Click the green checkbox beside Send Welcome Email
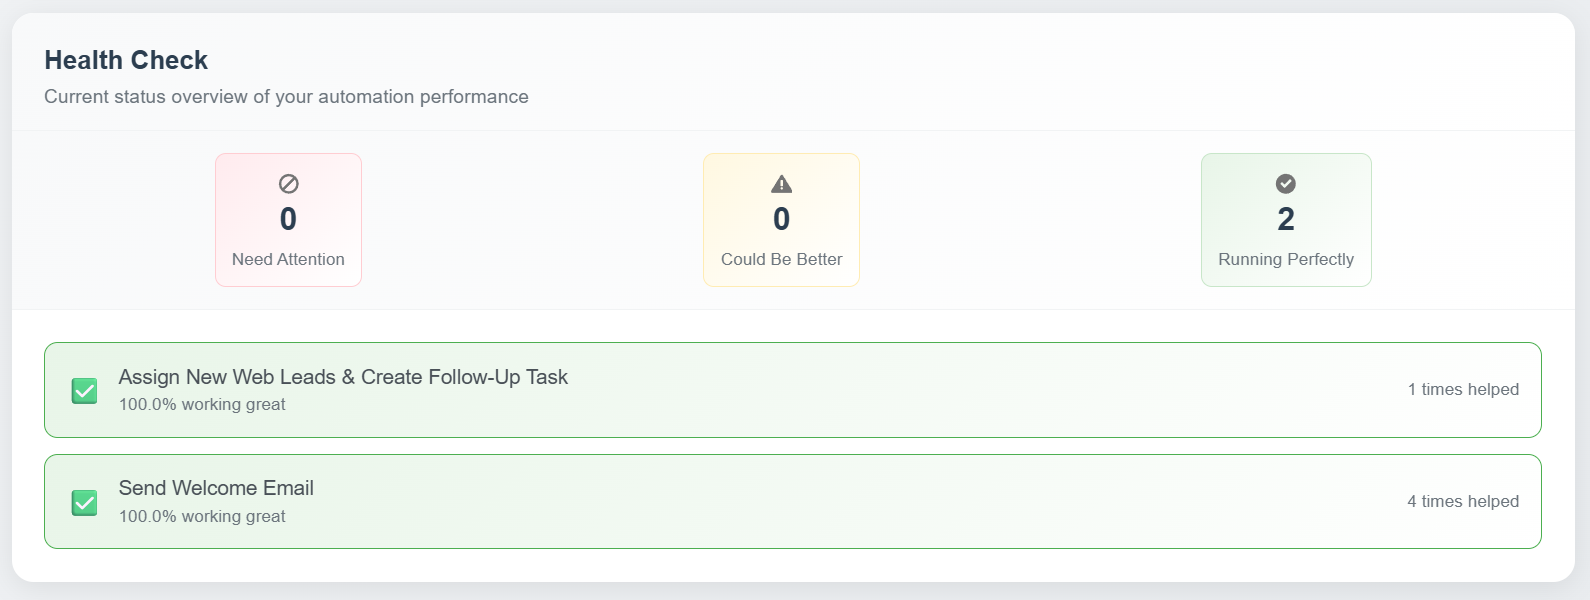1590x600 pixels. coord(84,501)
